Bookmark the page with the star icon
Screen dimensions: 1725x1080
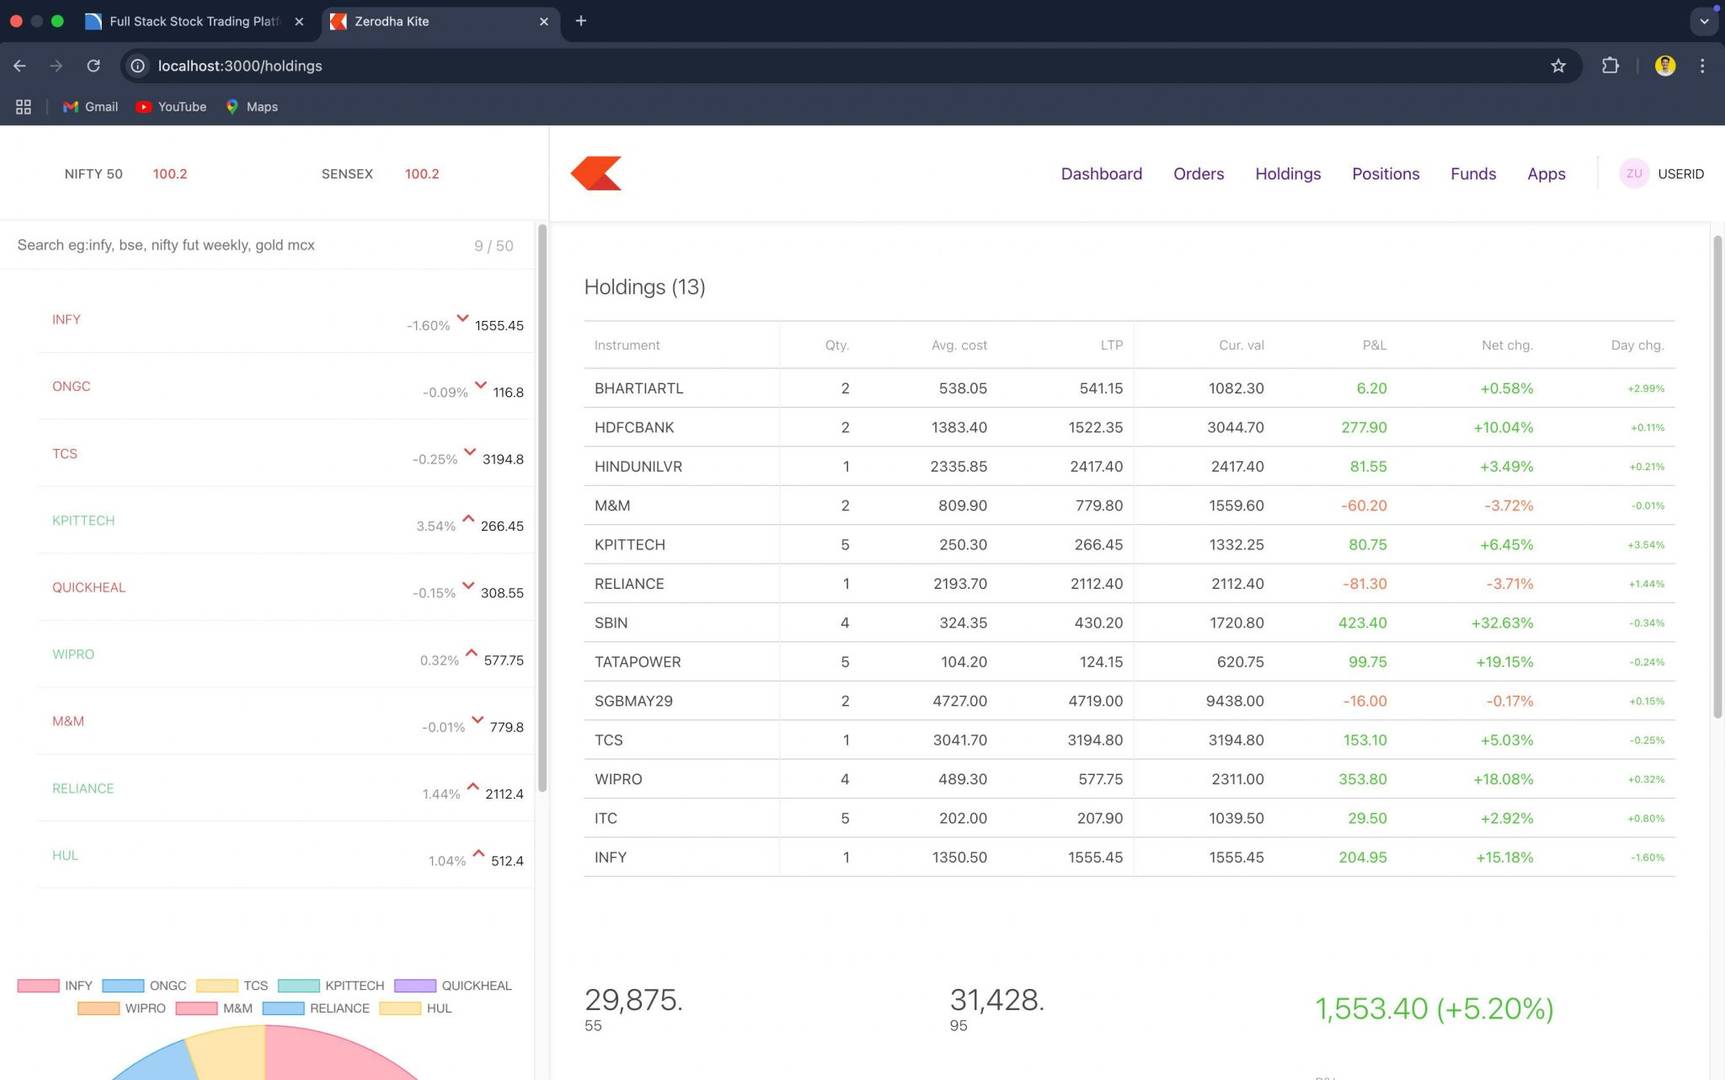click(1558, 65)
